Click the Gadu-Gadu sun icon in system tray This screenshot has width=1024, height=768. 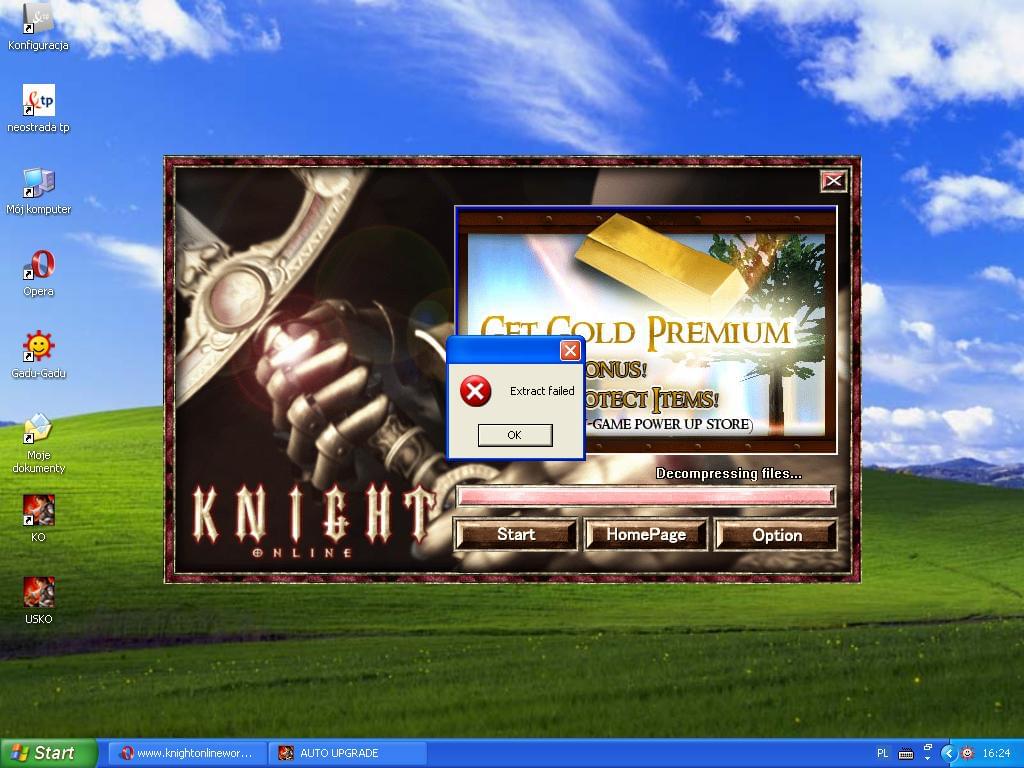(x=968, y=753)
